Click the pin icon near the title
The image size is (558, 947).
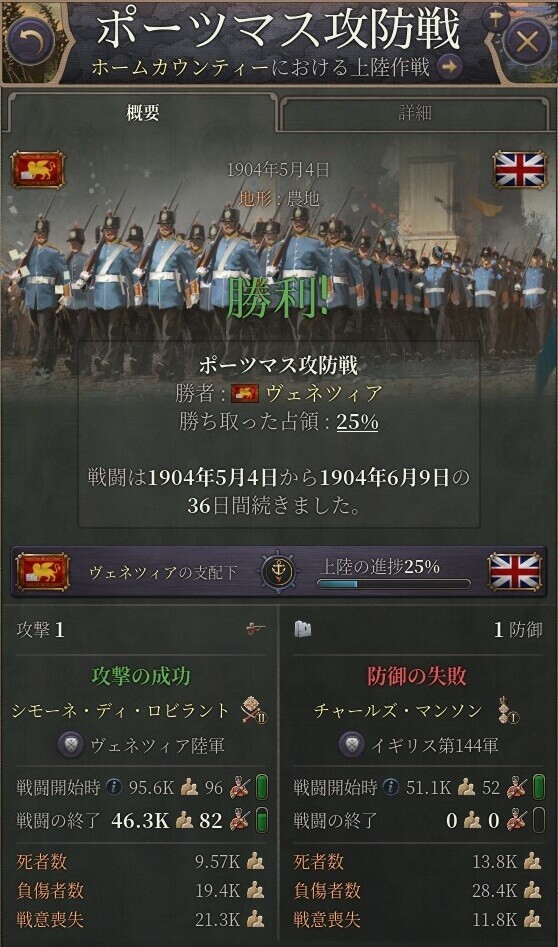tap(496, 18)
